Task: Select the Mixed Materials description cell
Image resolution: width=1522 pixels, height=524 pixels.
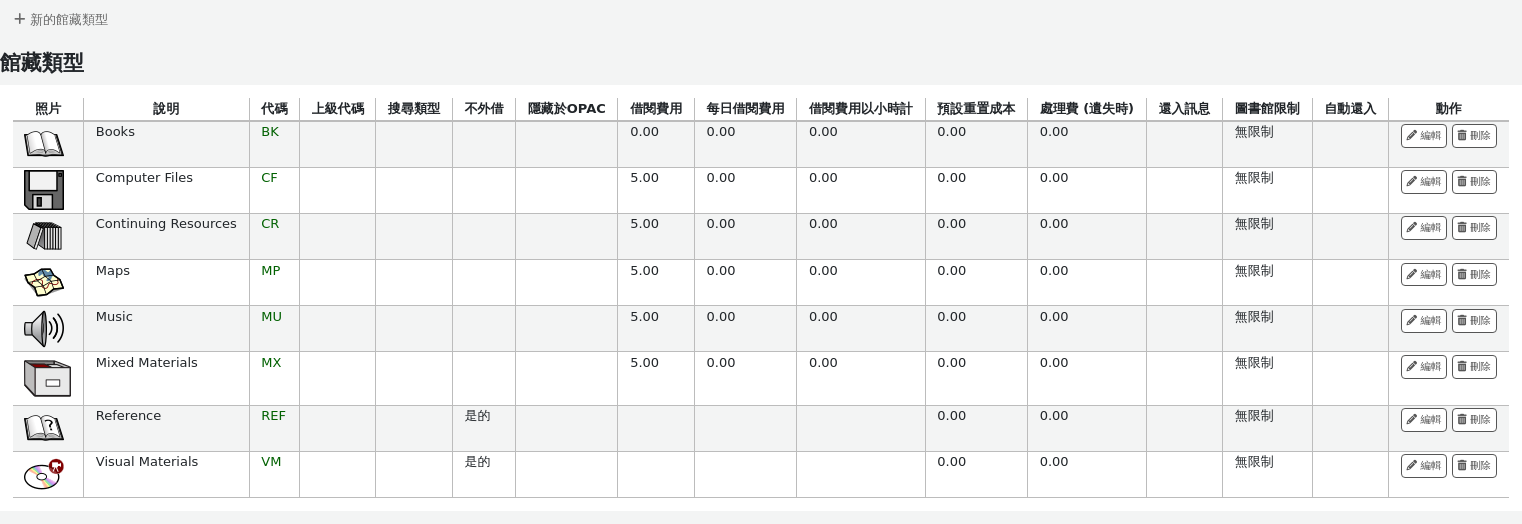Action: click(166, 379)
